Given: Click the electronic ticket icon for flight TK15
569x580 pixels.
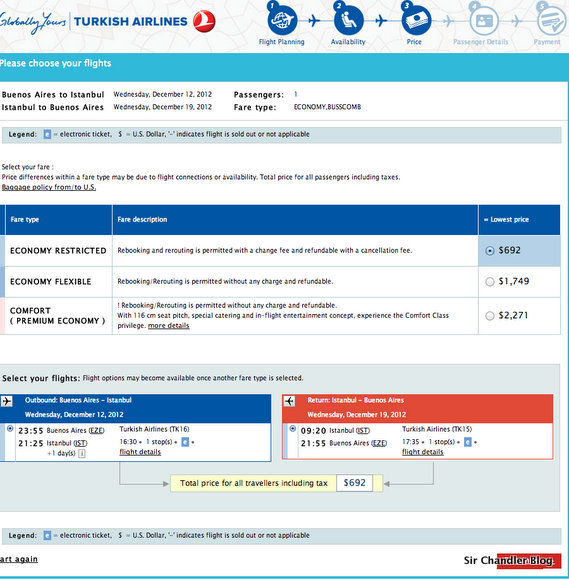Looking at the screenshot, I should click(468, 442).
